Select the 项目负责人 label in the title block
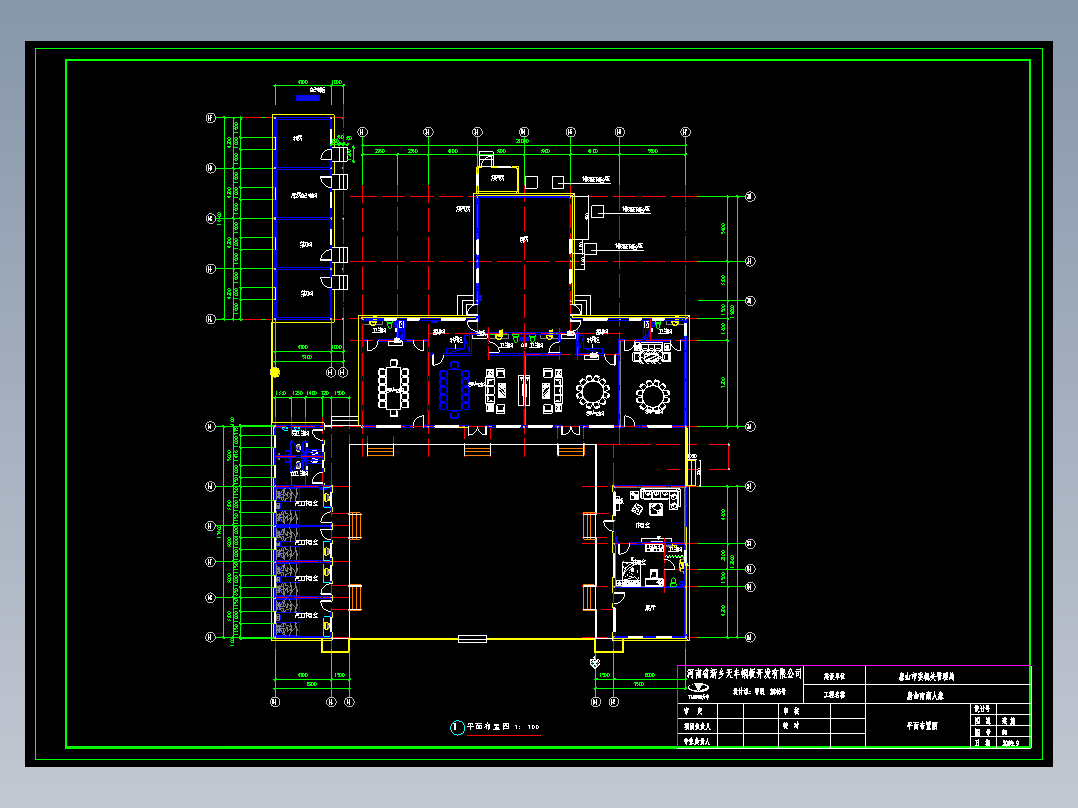 (697, 726)
